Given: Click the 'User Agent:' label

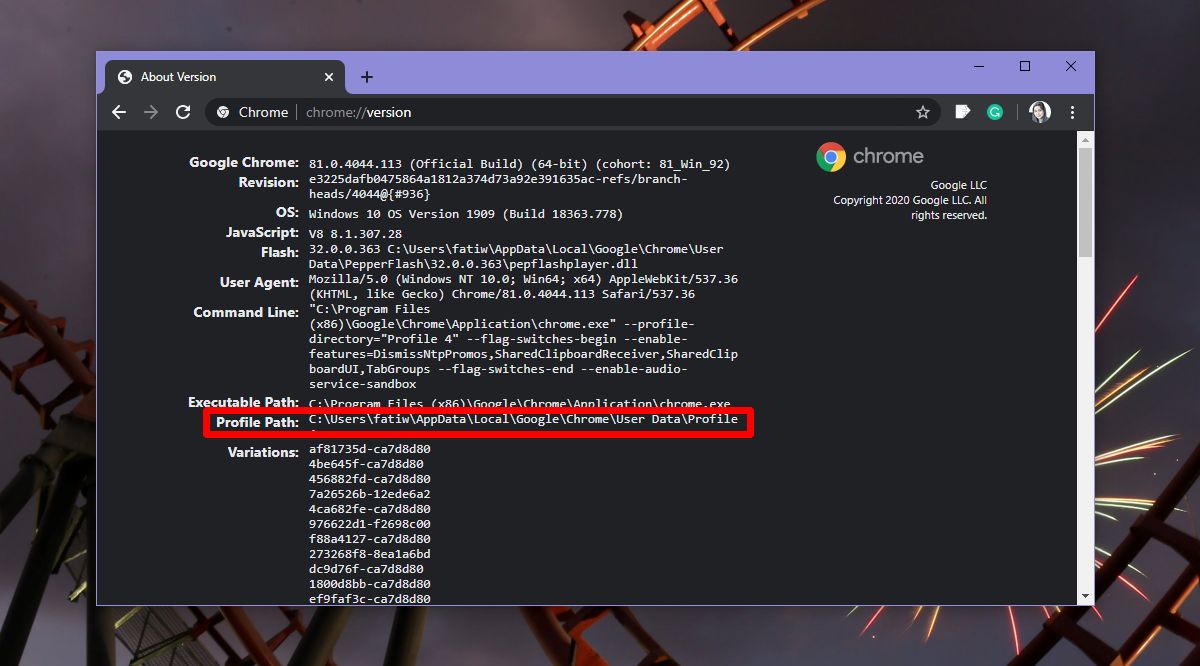Looking at the screenshot, I should coord(259,283).
